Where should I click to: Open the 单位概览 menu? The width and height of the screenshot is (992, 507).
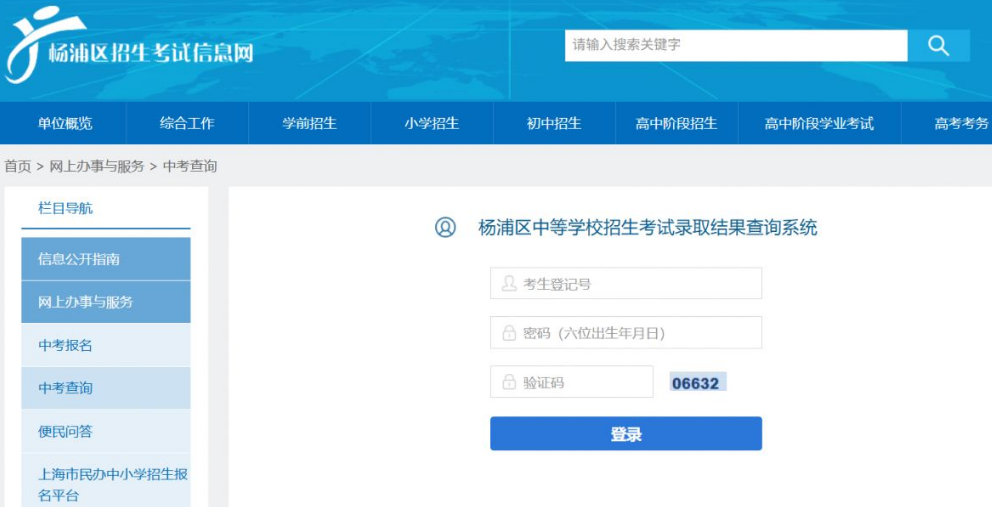point(65,123)
